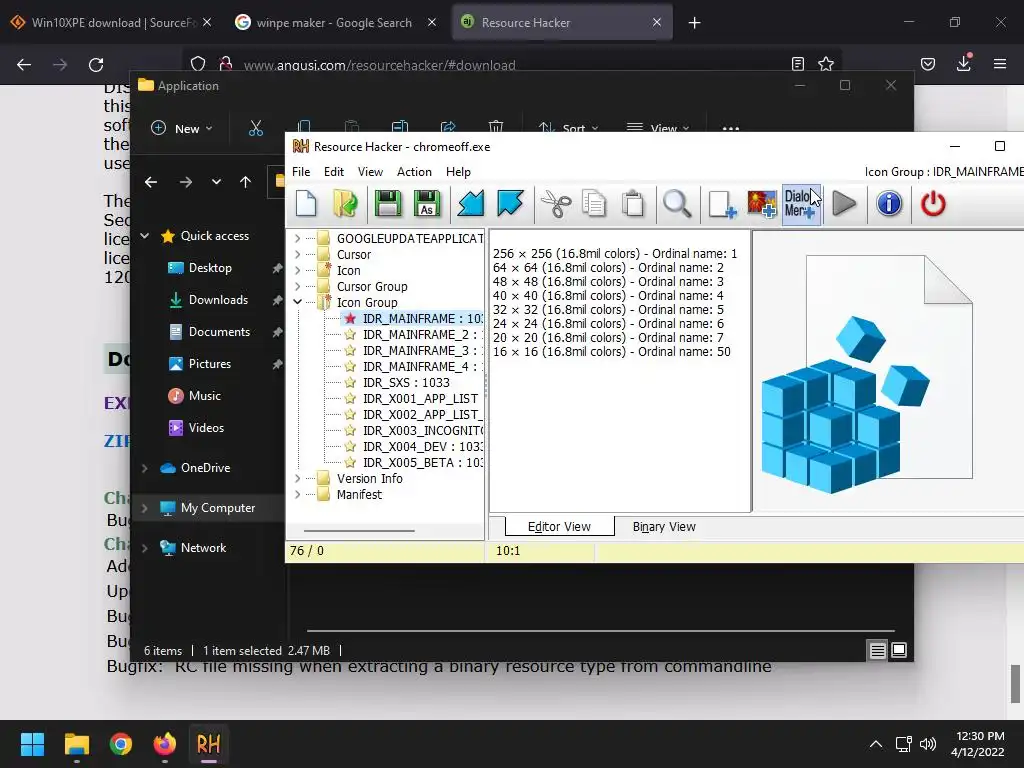Click the trash Delete icon in Application window
Image resolution: width=1024 pixels, height=768 pixels.
click(x=496, y=127)
